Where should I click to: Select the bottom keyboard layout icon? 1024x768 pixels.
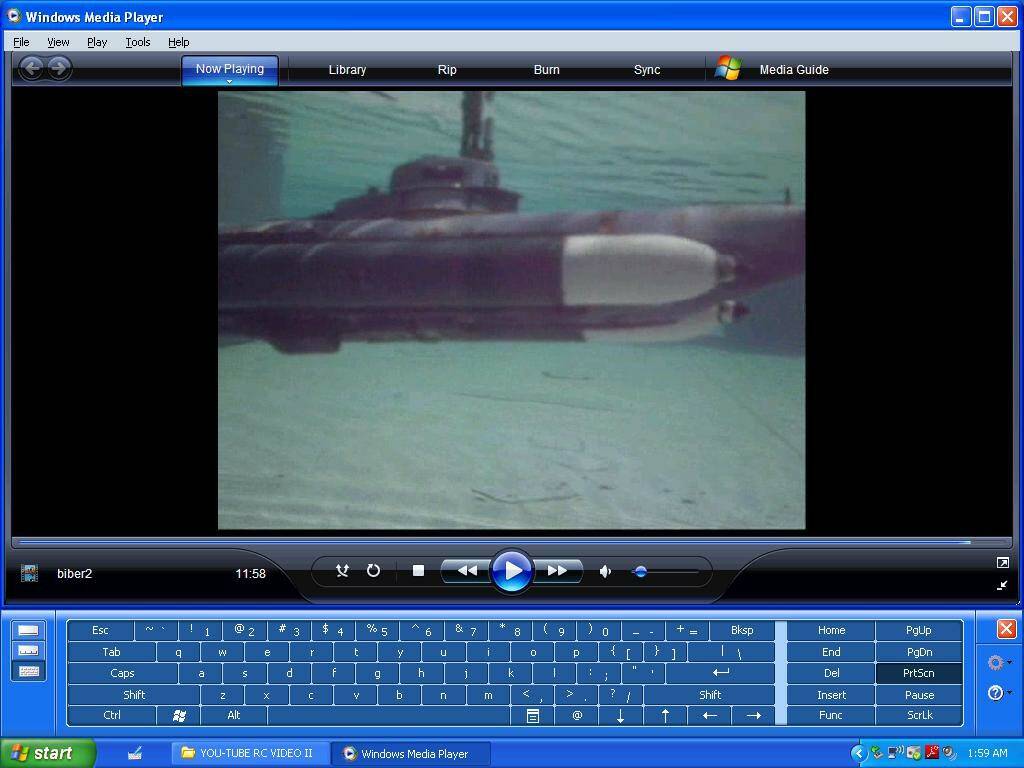coord(29,671)
